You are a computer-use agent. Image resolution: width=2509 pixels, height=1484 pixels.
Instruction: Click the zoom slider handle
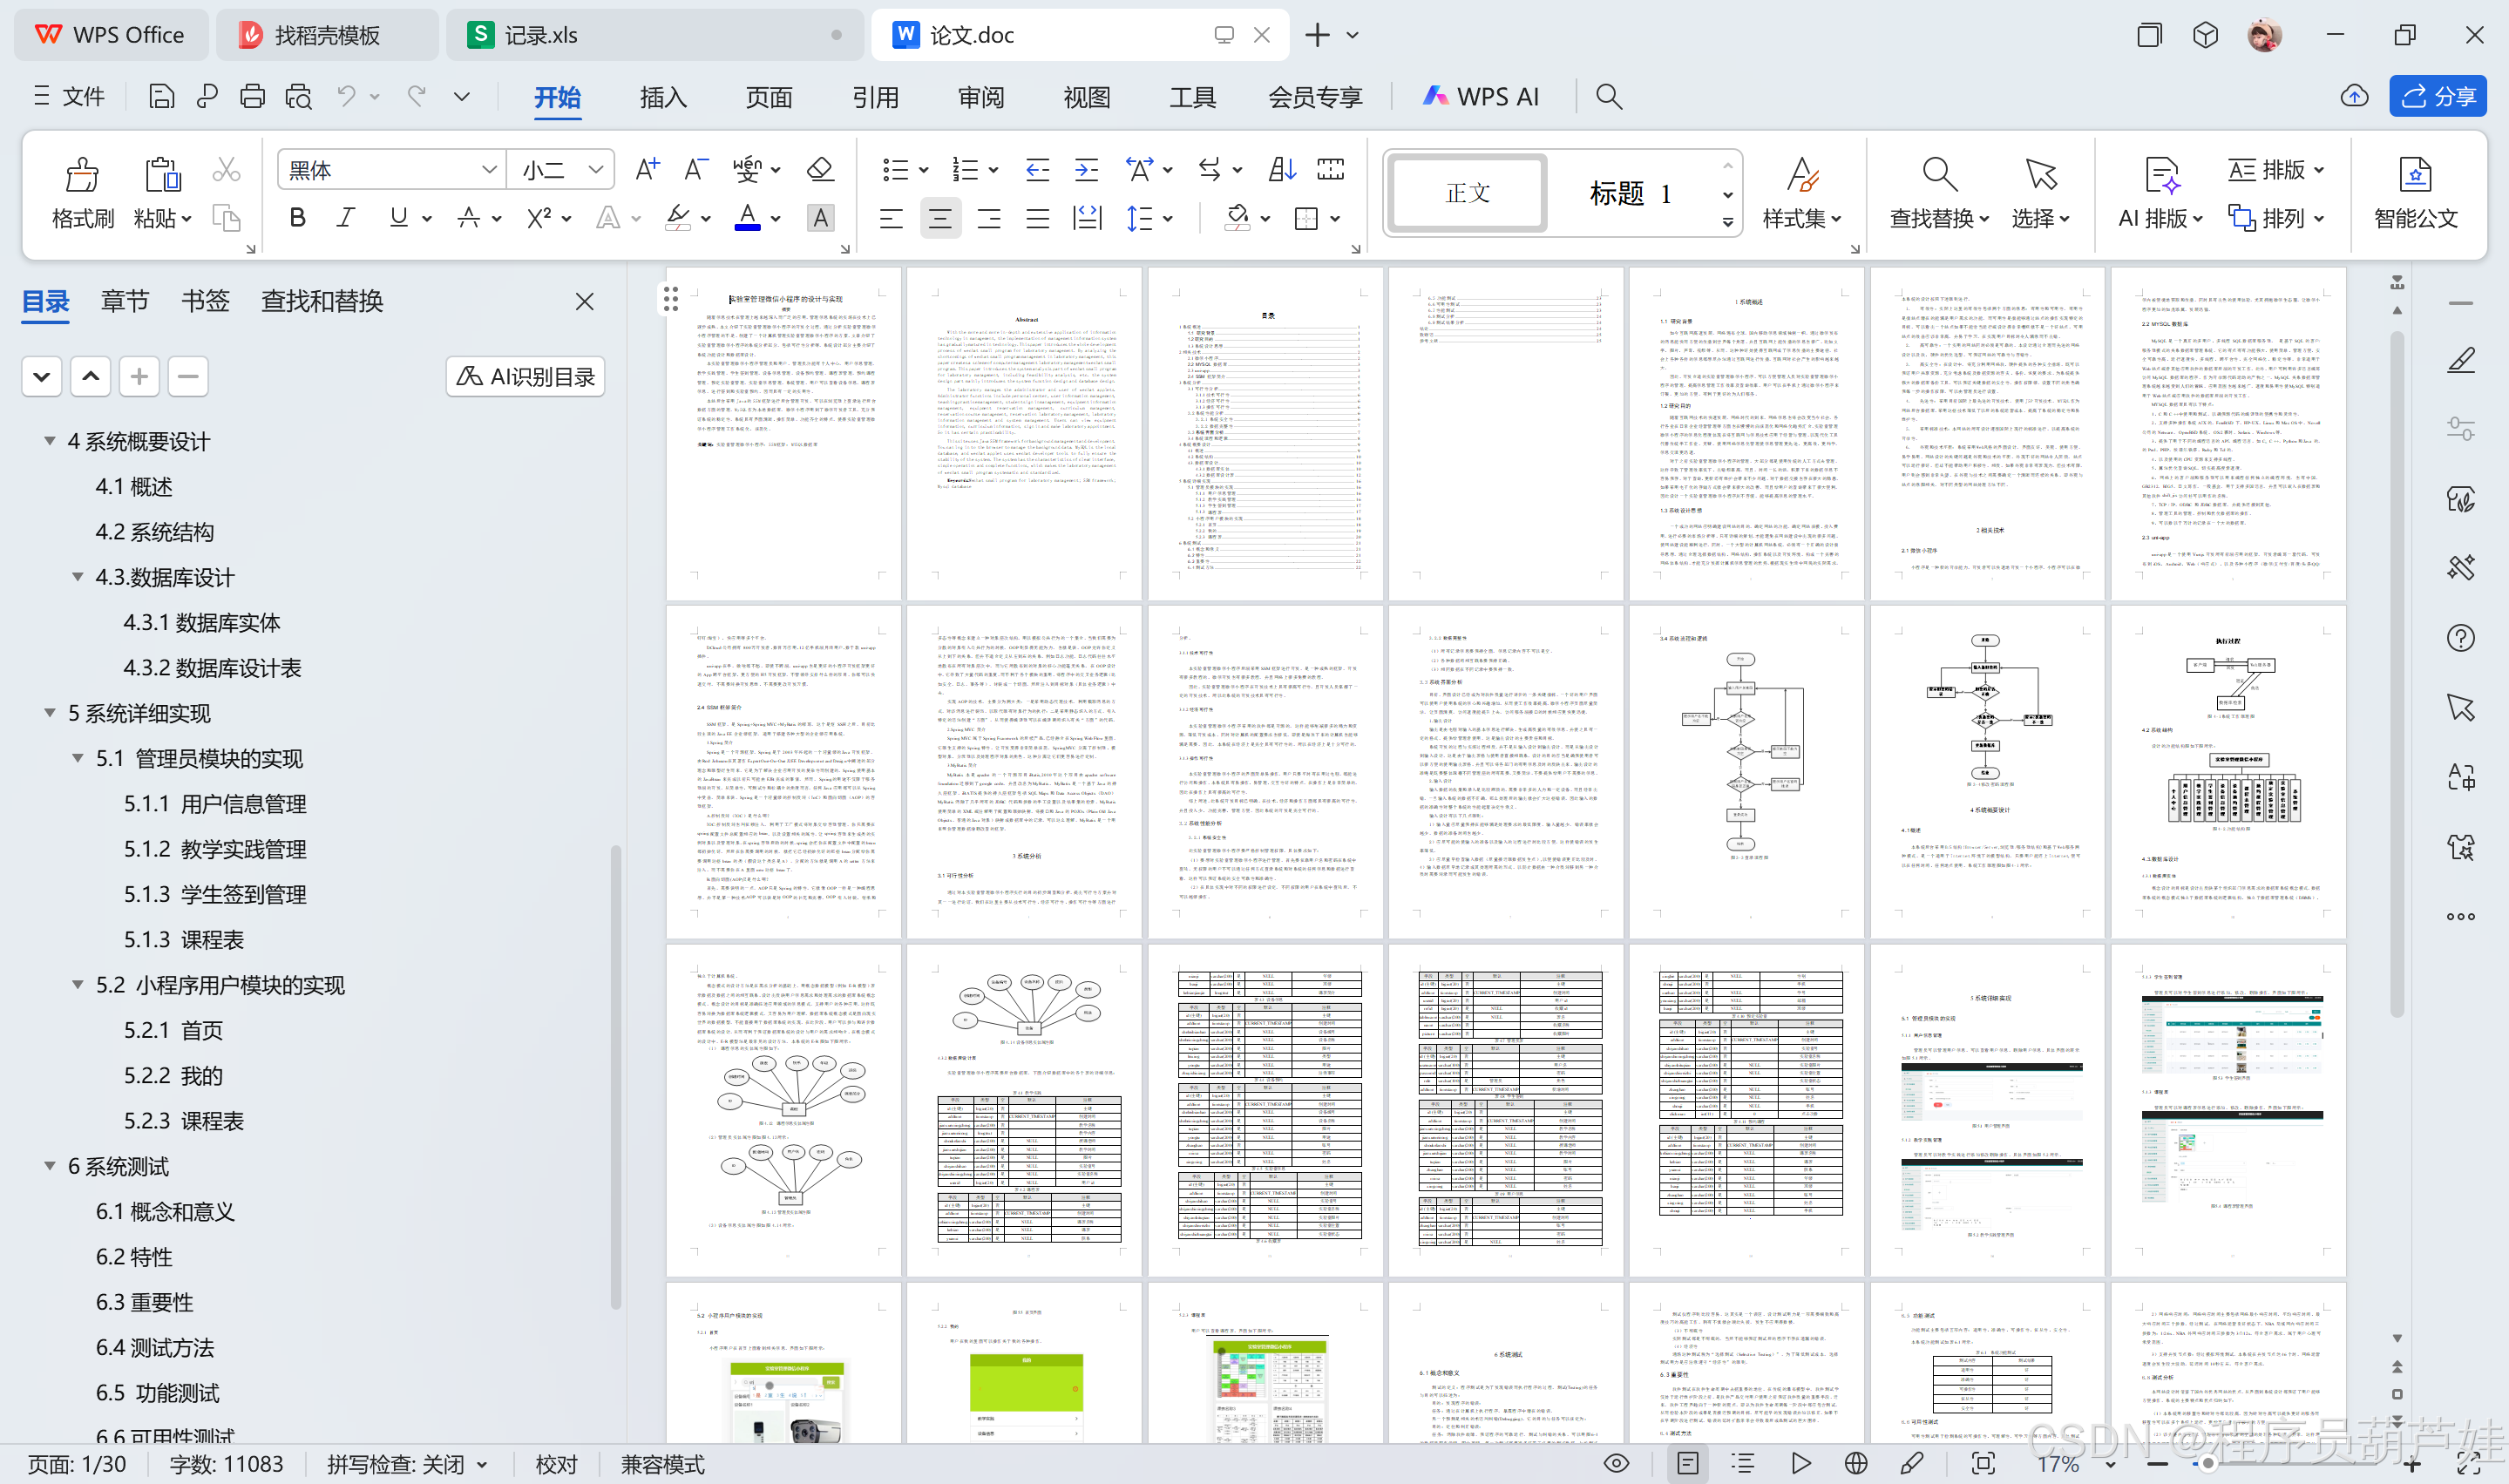[x=2207, y=1465]
